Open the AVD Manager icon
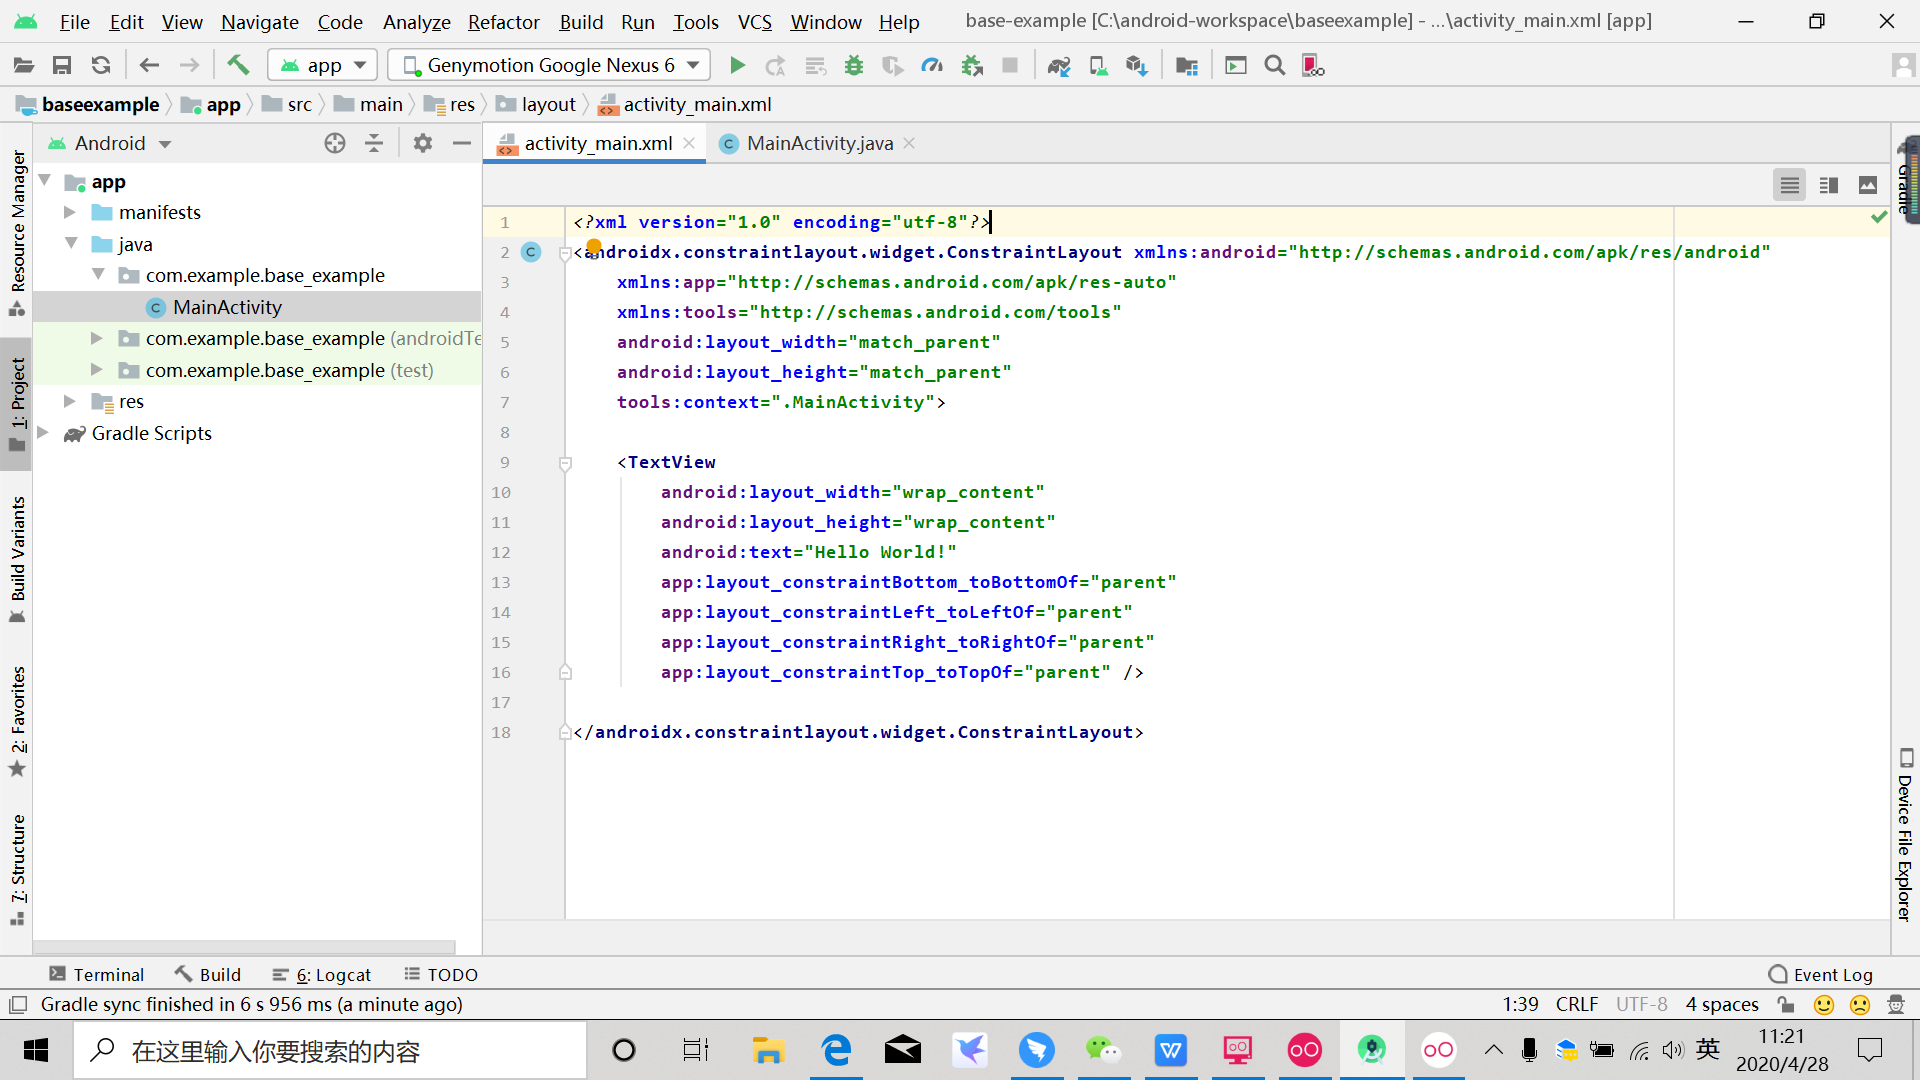1920x1080 pixels. click(1099, 65)
